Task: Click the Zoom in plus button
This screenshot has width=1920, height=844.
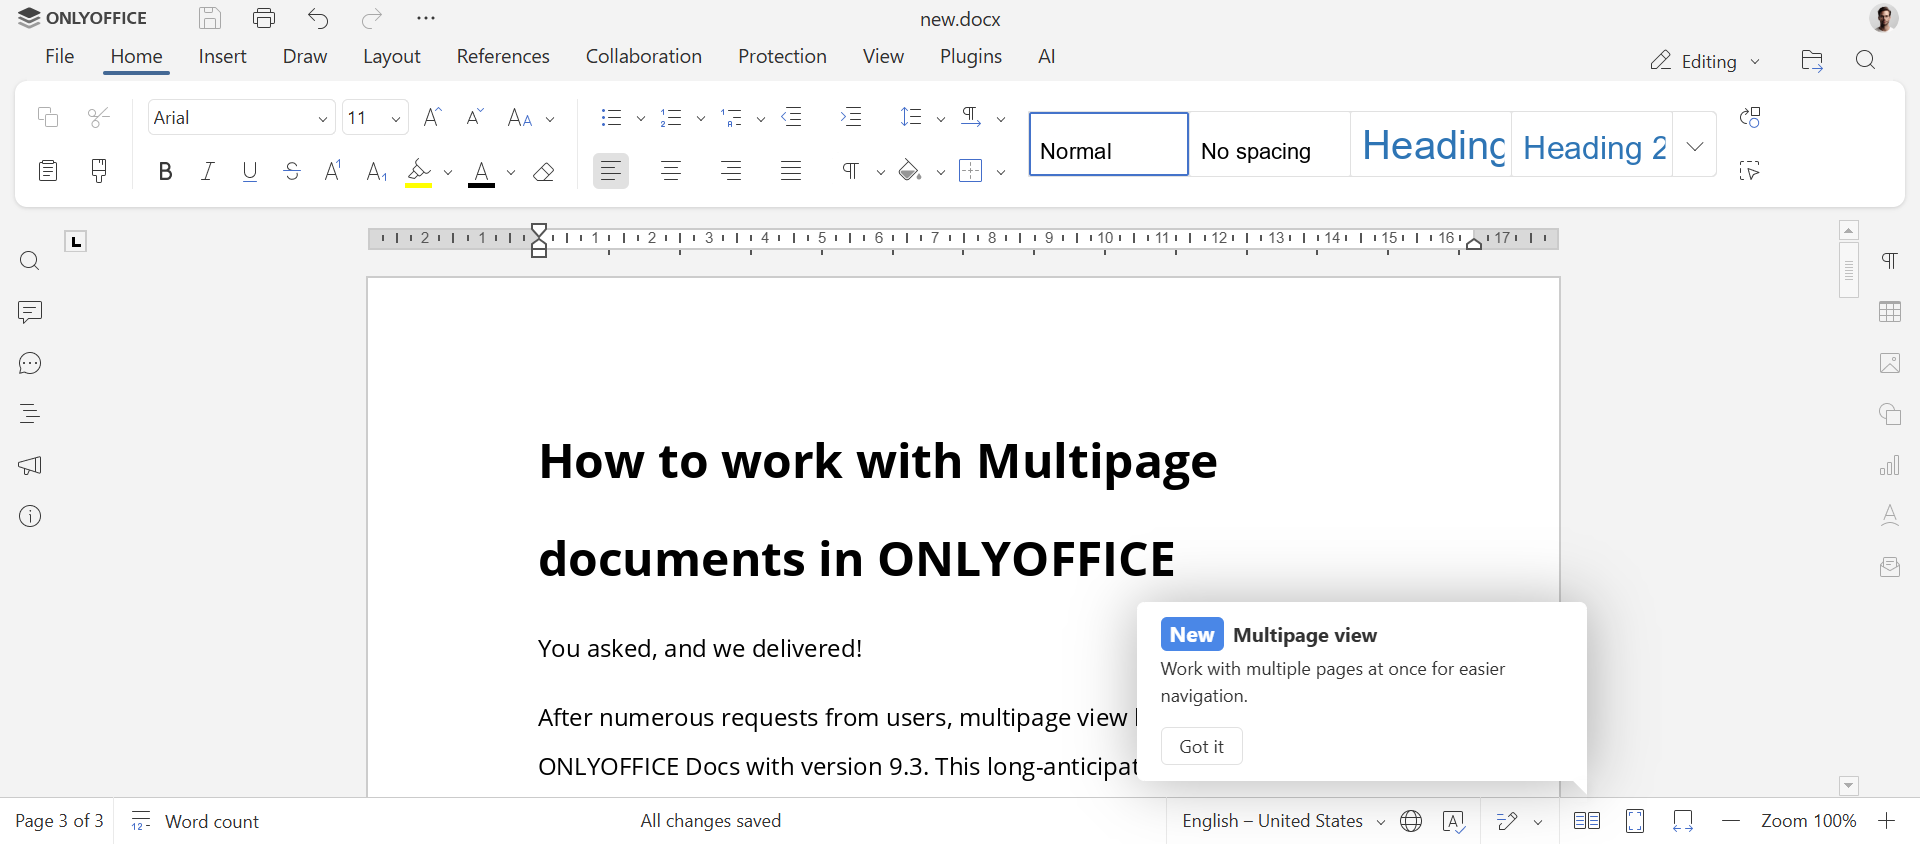Action: click(x=1887, y=821)
